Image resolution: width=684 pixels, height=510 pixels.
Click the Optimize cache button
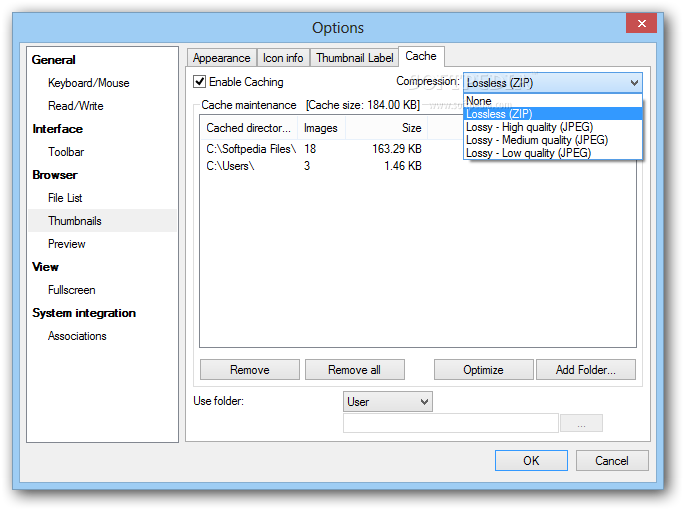[x=483, y=370]
